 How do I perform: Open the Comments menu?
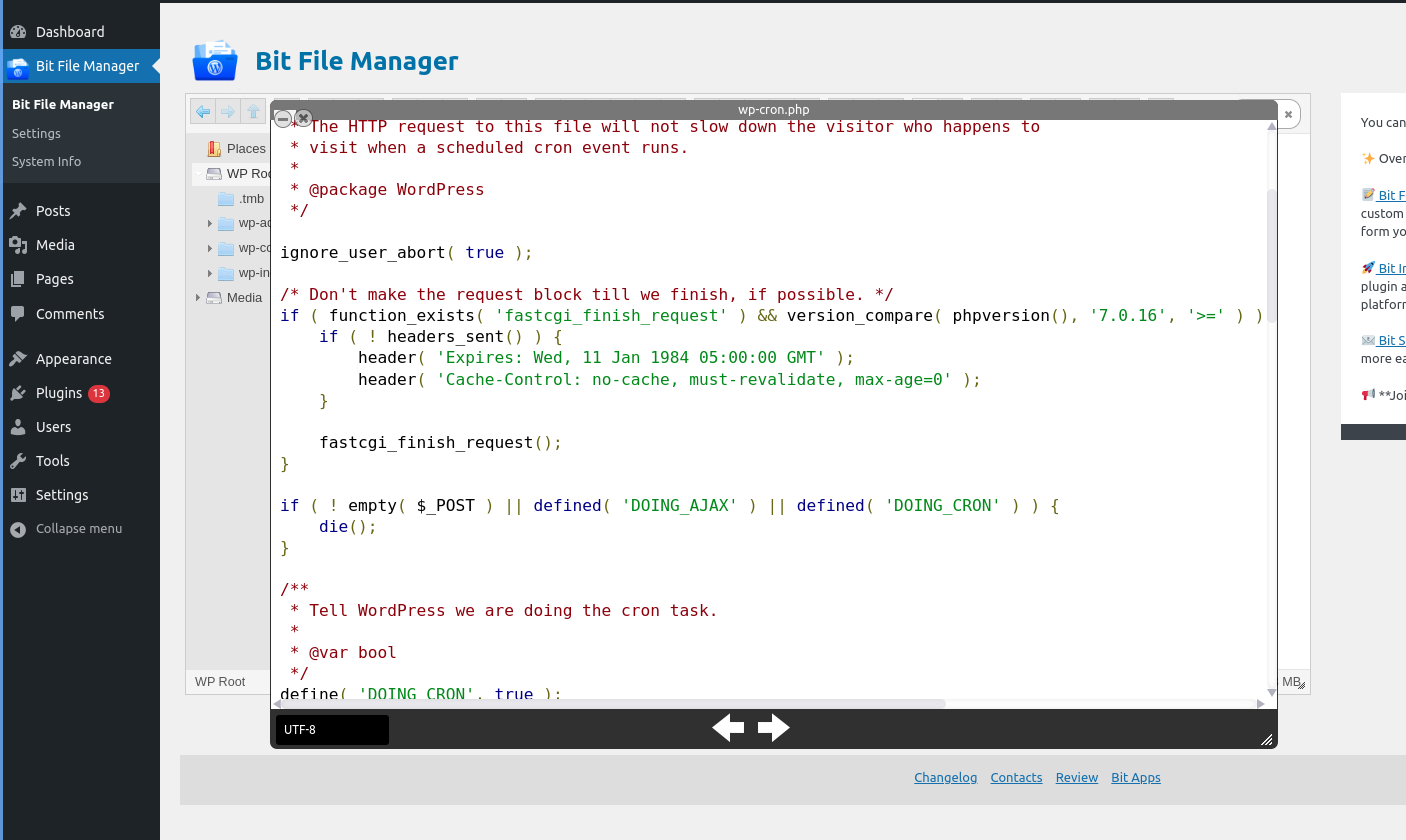tap(80, 314)
